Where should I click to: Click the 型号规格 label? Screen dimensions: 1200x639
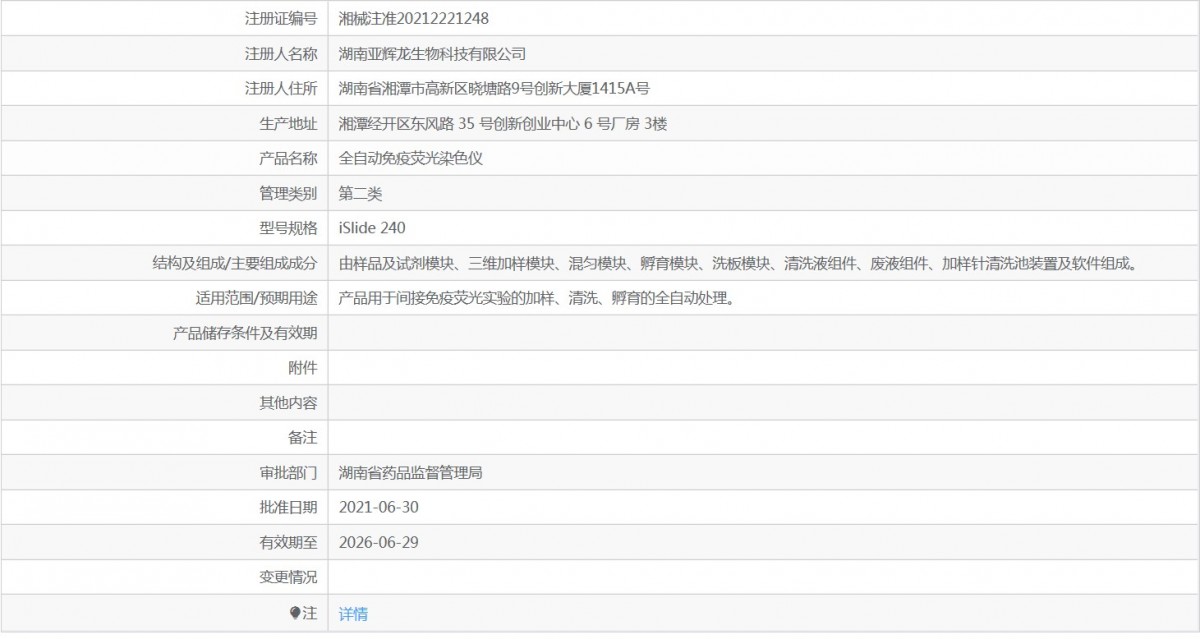(x=288, y=228)
